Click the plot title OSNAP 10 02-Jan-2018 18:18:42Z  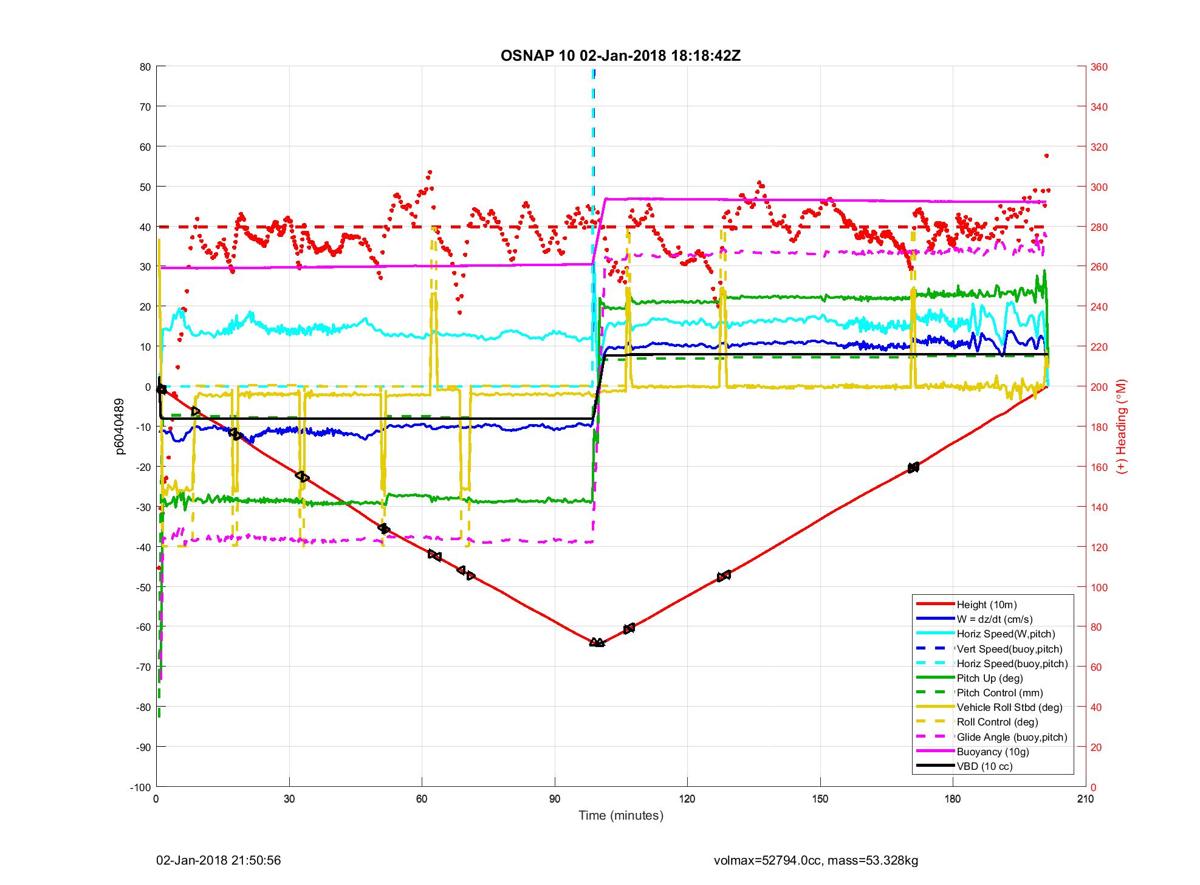point(620,55)
